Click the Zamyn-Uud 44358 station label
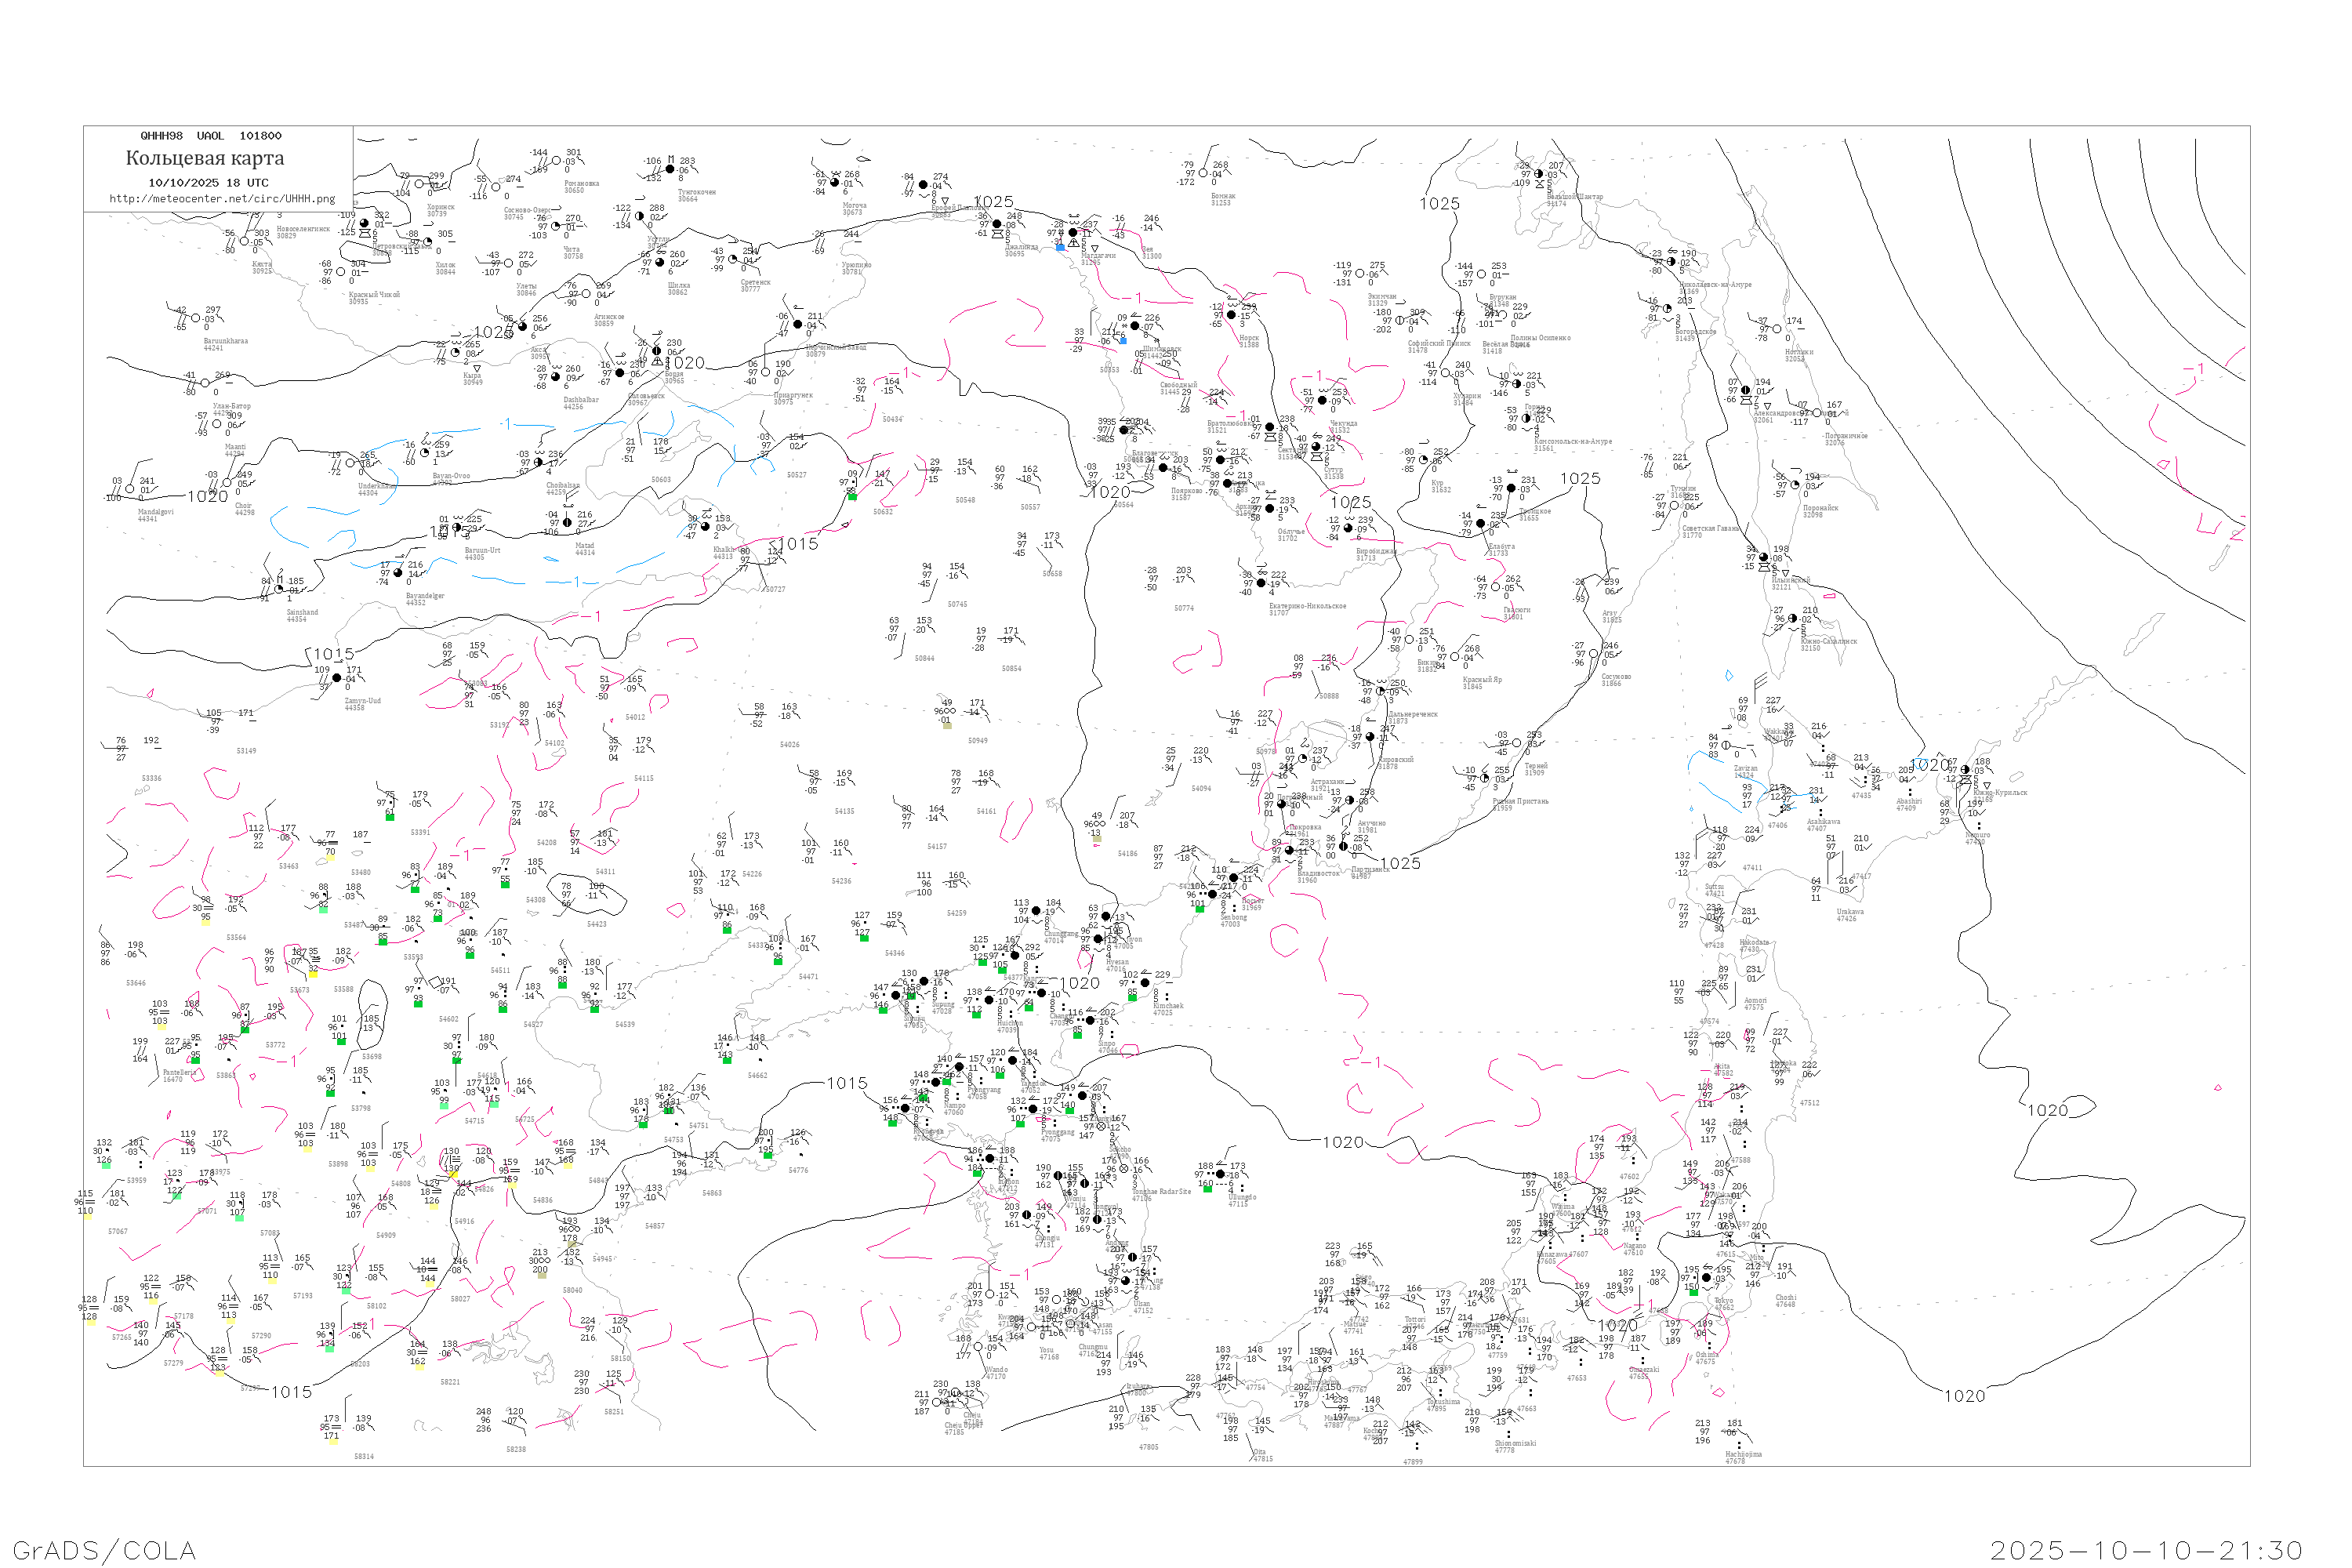Image resolution: width=2352 pixels, height=1568 pixels. coord(362,704)
